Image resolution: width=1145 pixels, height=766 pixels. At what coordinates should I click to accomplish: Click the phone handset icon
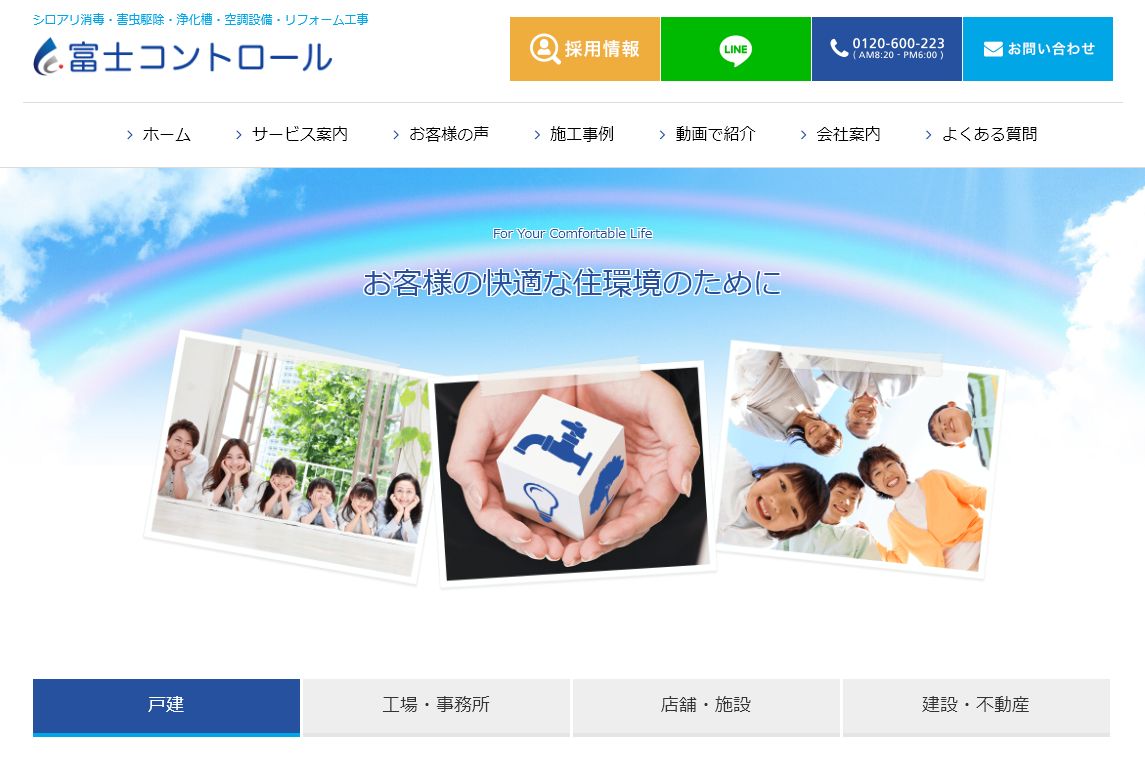coord(839,48)
